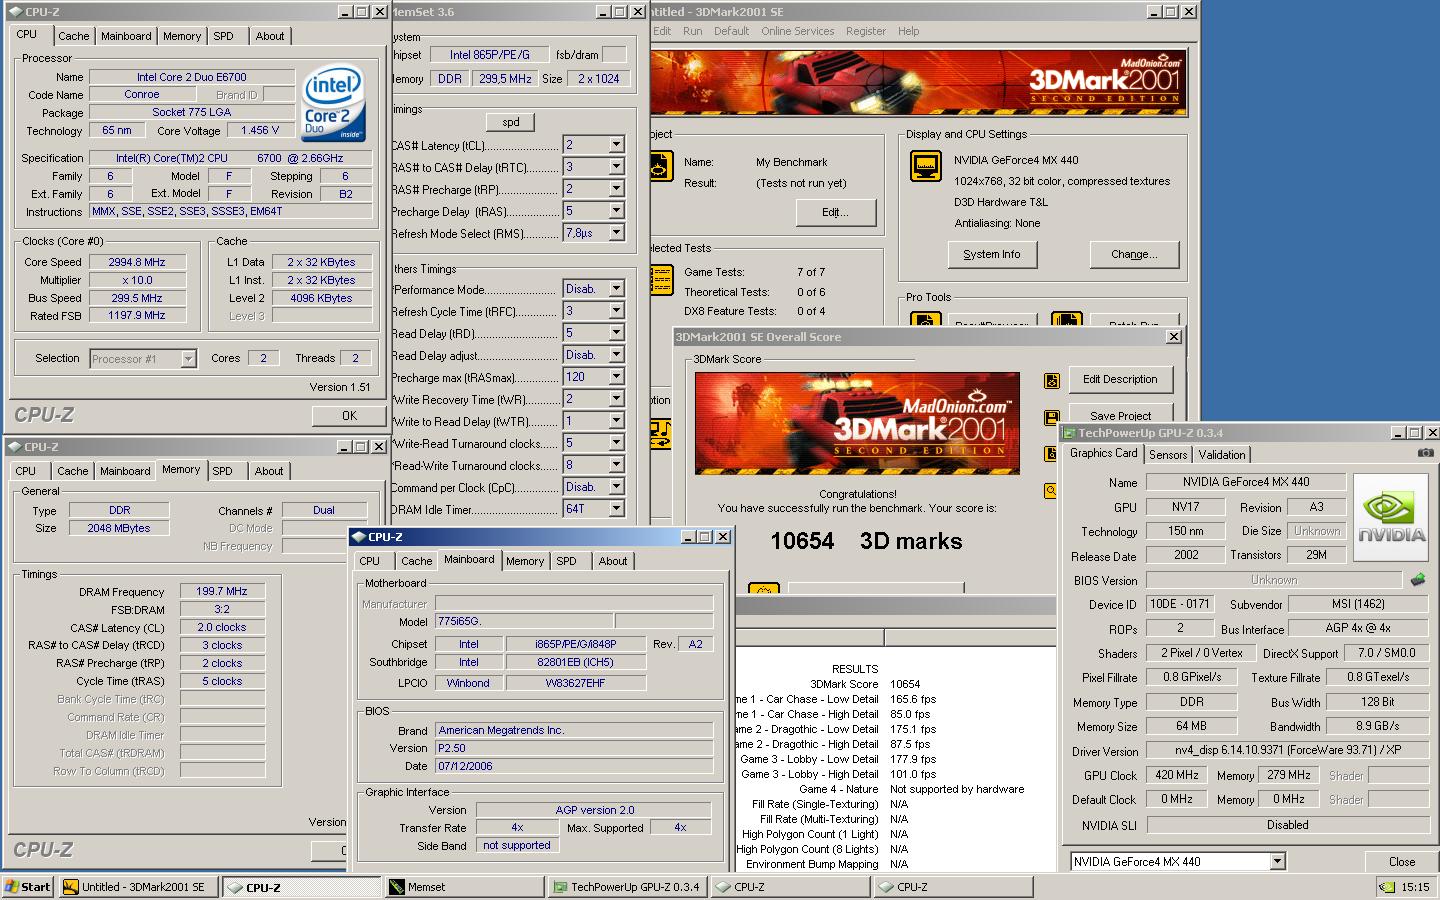Click the small icon beside Edit Description
Screen dimensions: 1440x900
click(x=1051, y=380)
